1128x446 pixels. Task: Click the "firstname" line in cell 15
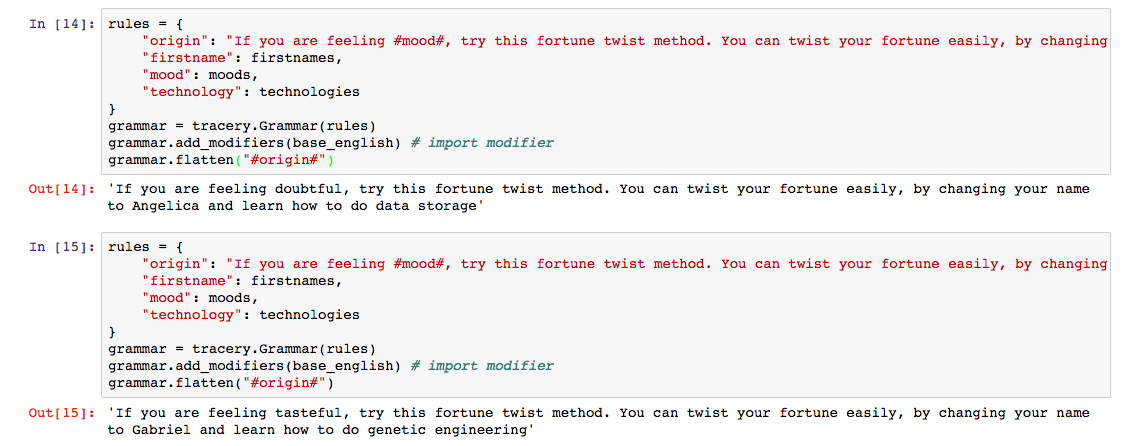click(x=240, y=281)
